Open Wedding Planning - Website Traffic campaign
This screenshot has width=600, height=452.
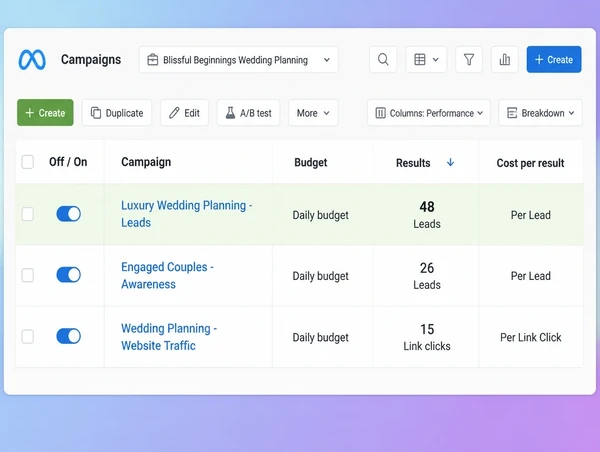point(169,337)
